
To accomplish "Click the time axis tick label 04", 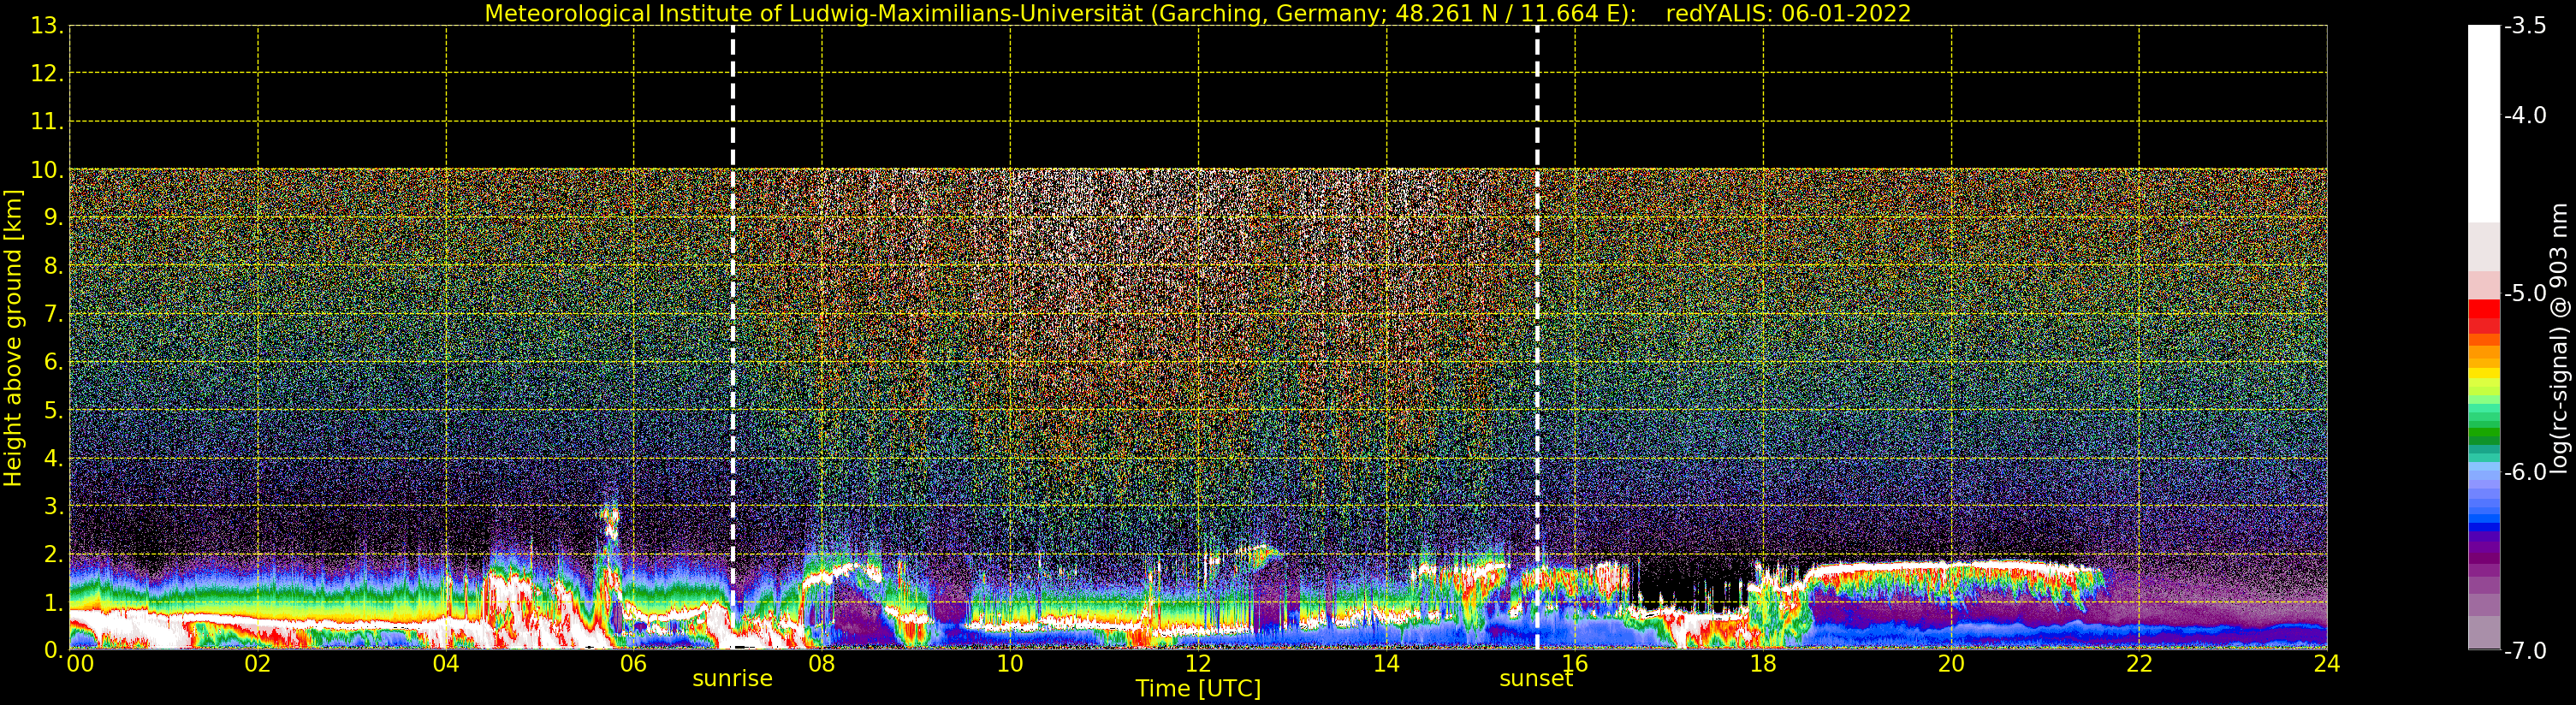I will pos(446,664).
